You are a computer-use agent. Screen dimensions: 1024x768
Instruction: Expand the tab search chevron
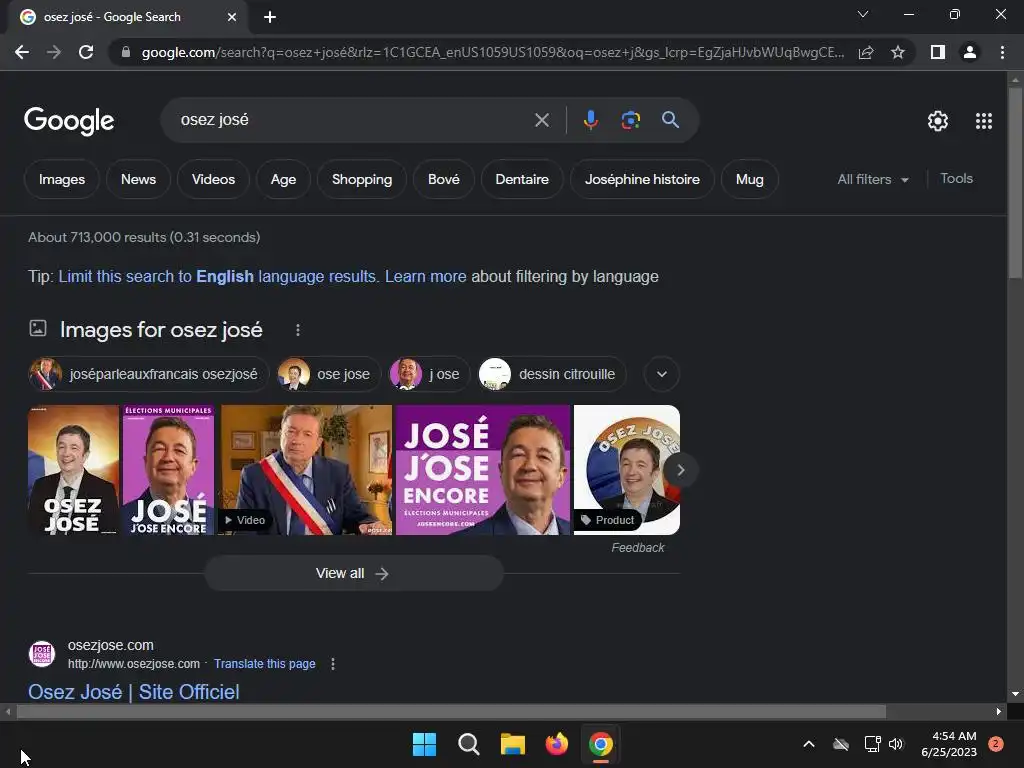(863, 14)
